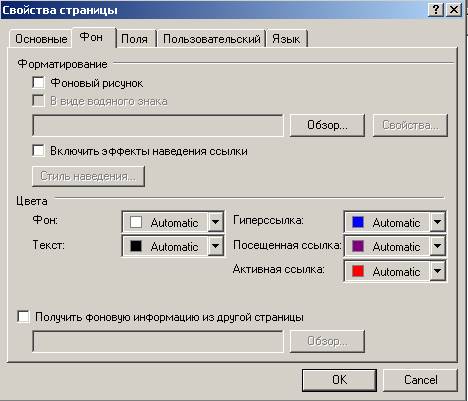This screenshot has width=468, height=401.
Task: Expand the Текст color dropdown arrow
Action: 216,246
